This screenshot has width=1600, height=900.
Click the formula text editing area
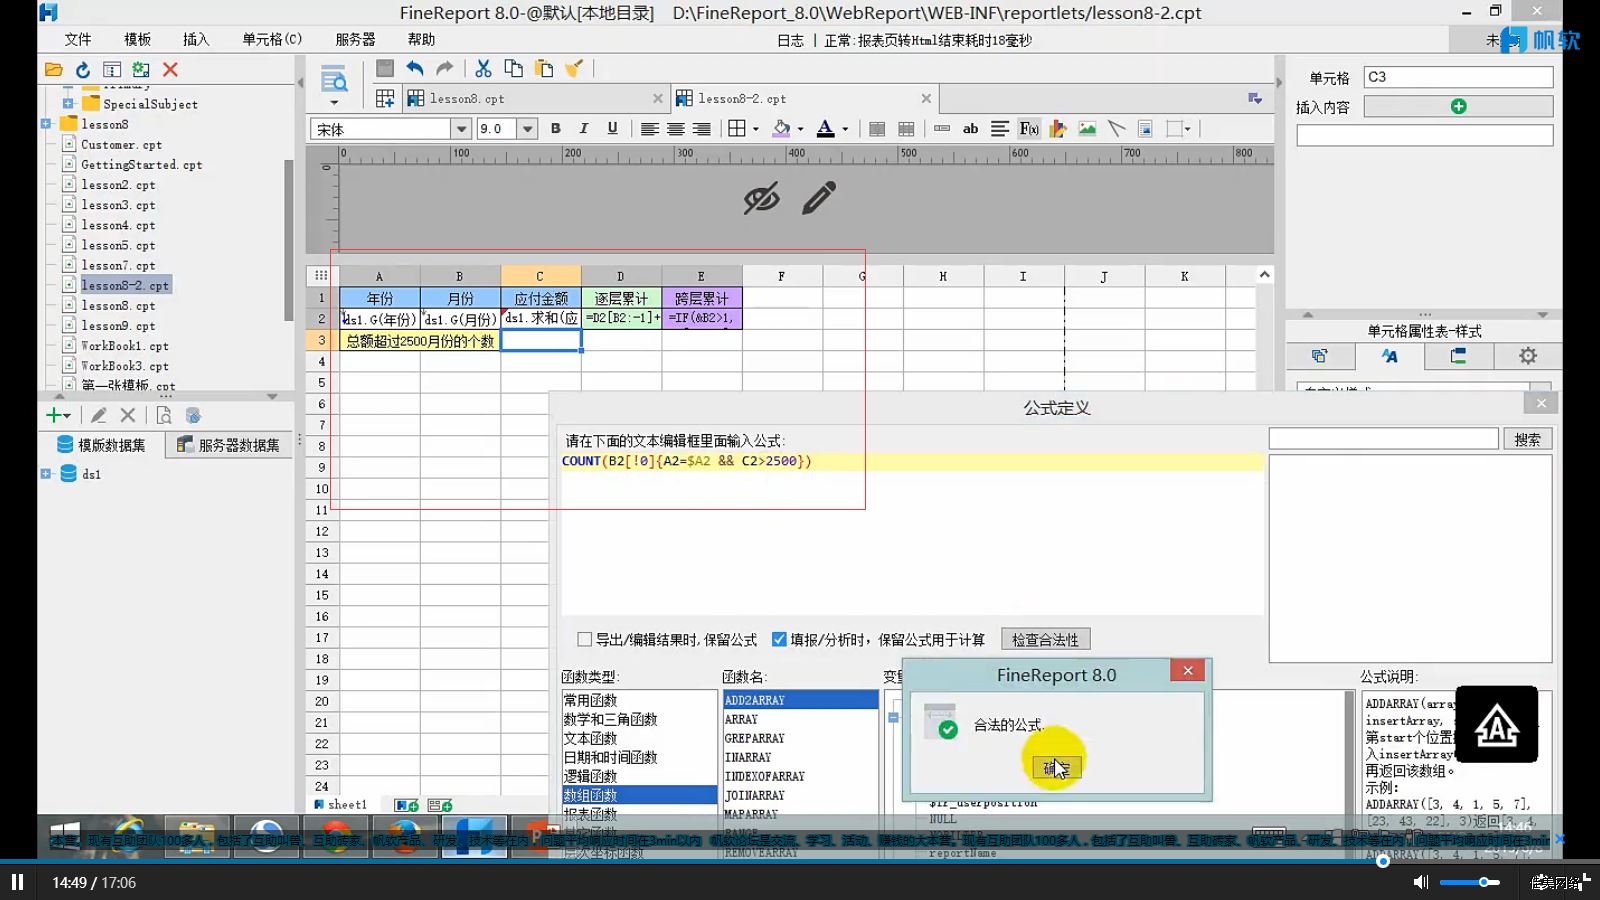912,535
